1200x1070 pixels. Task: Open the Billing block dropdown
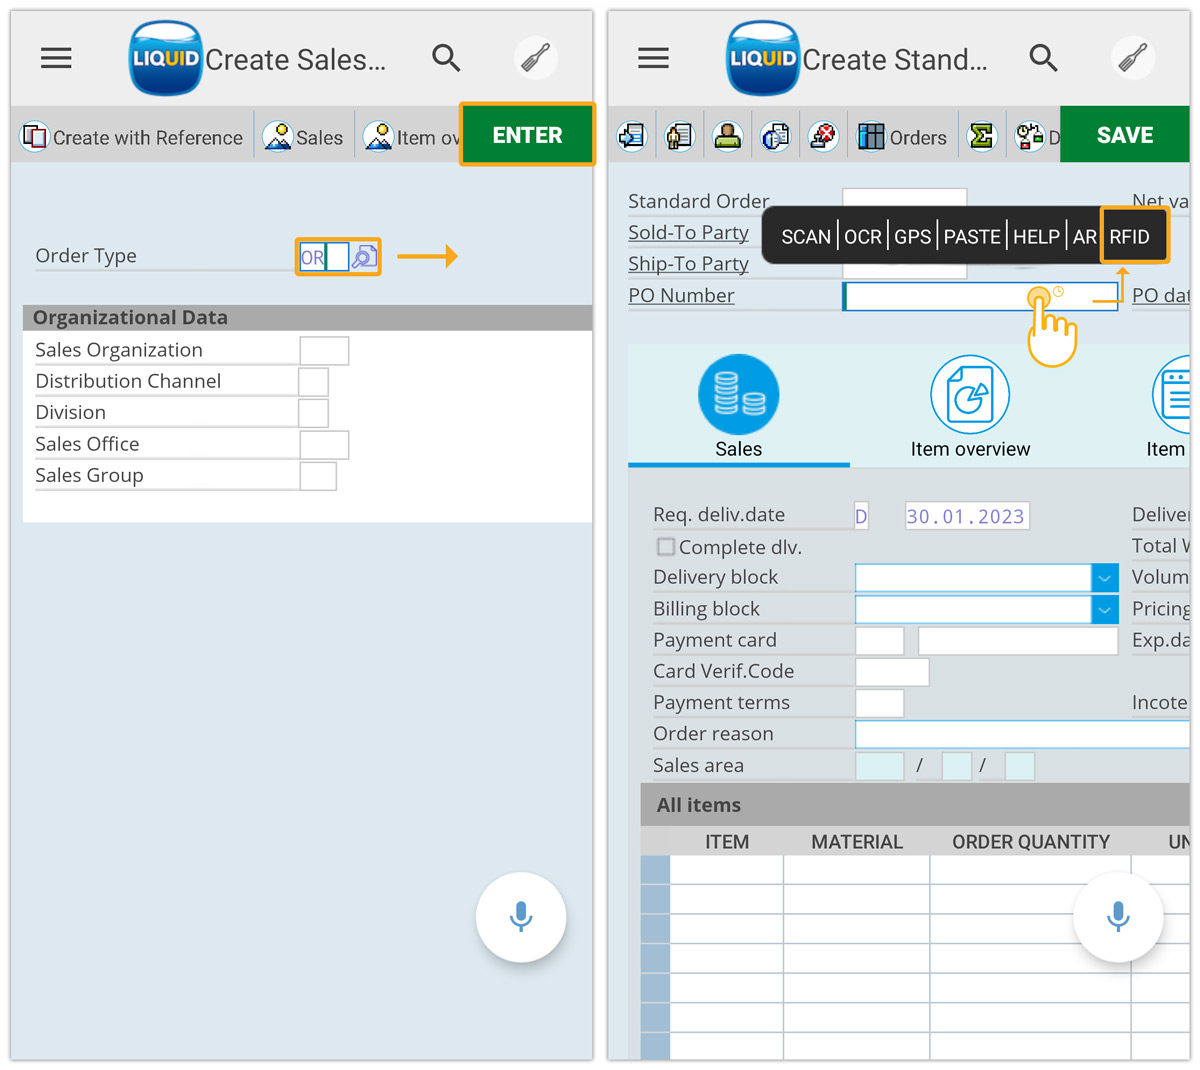(x=1104, y=609)
